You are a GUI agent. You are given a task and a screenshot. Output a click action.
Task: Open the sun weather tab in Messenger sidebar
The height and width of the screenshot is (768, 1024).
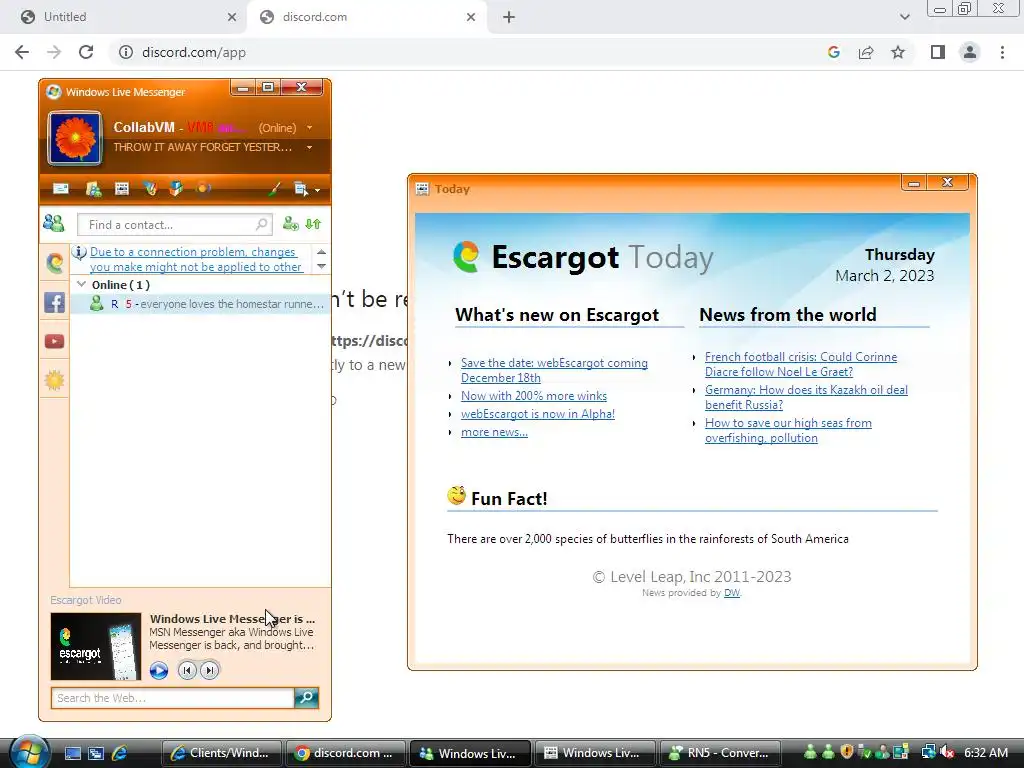(x=54, y=380)
